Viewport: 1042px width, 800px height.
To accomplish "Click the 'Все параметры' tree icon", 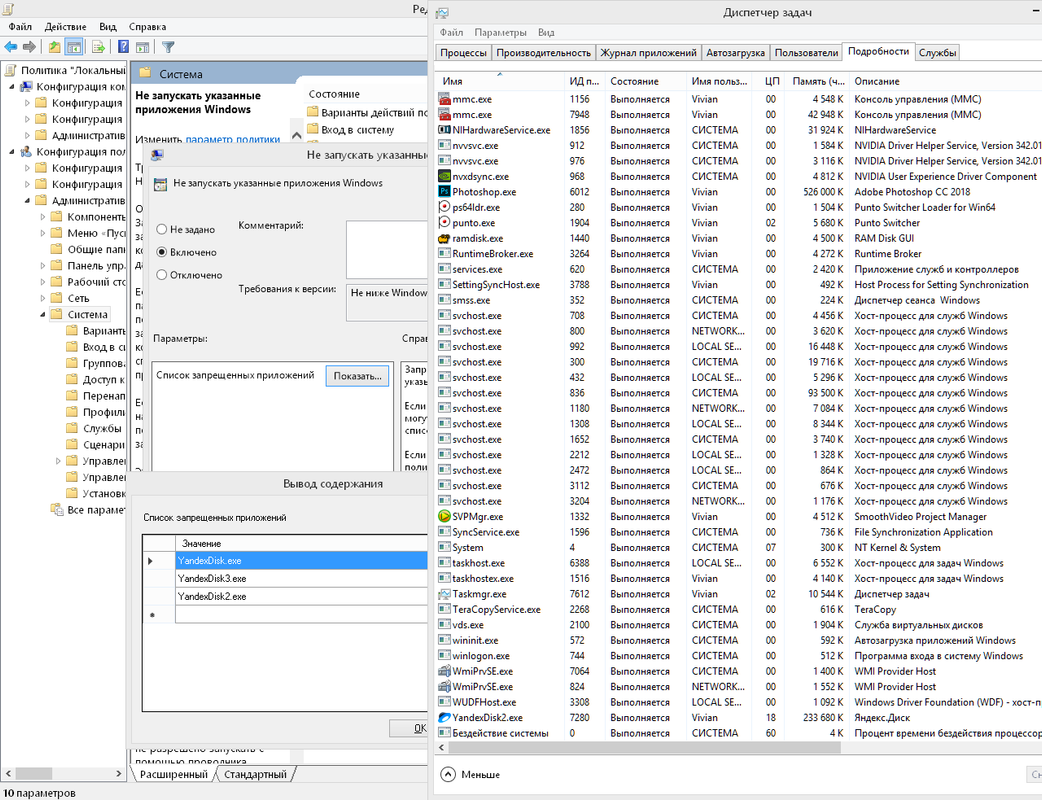I will (57, 510).
